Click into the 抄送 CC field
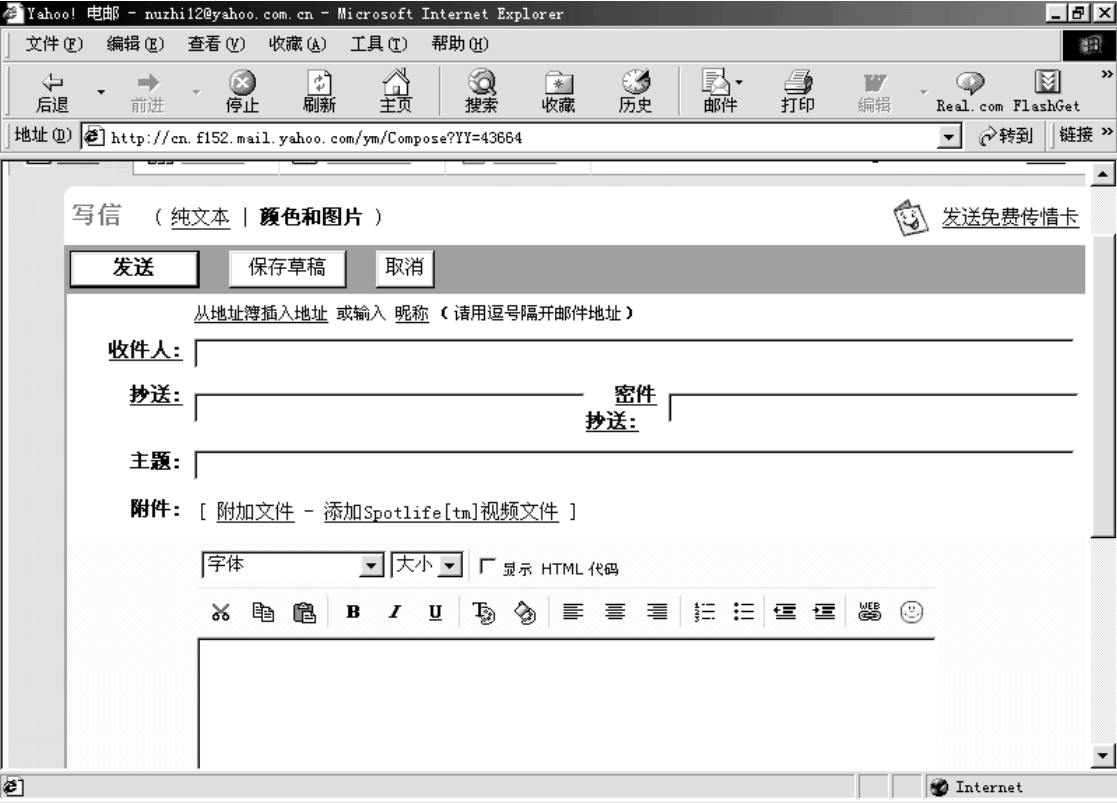The image size is (1117, 803). (x=389, y=408)
